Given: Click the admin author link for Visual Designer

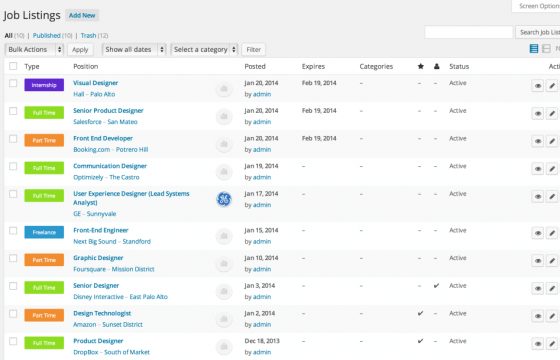Looking at the screenshot, I should [x=262, y=94].
